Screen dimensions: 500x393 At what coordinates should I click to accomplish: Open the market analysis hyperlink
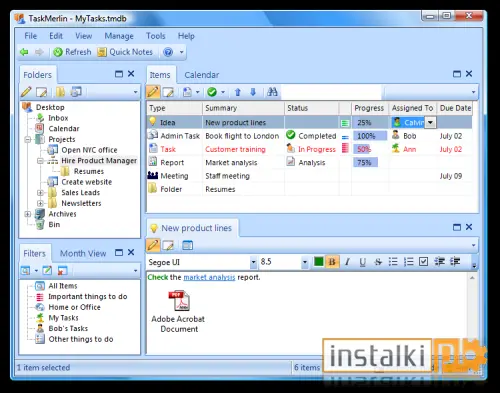click(209, 277)
